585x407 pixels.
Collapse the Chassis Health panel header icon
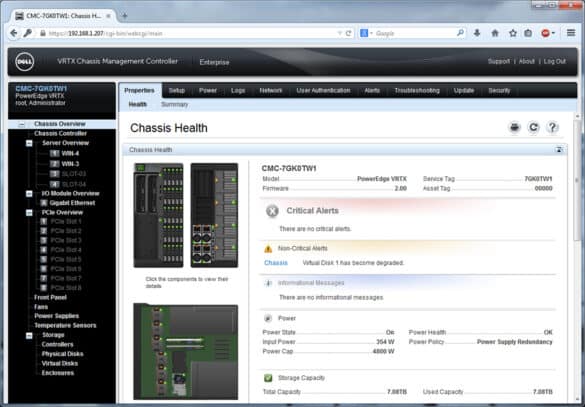point(559,150)
